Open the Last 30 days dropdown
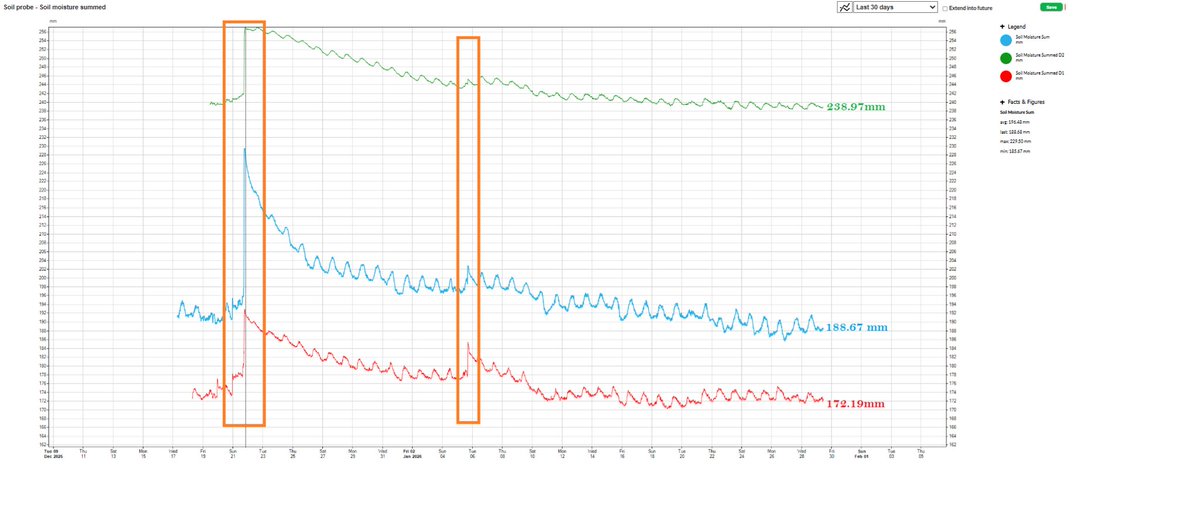1200x523 pixels. (x=895, y=7)
